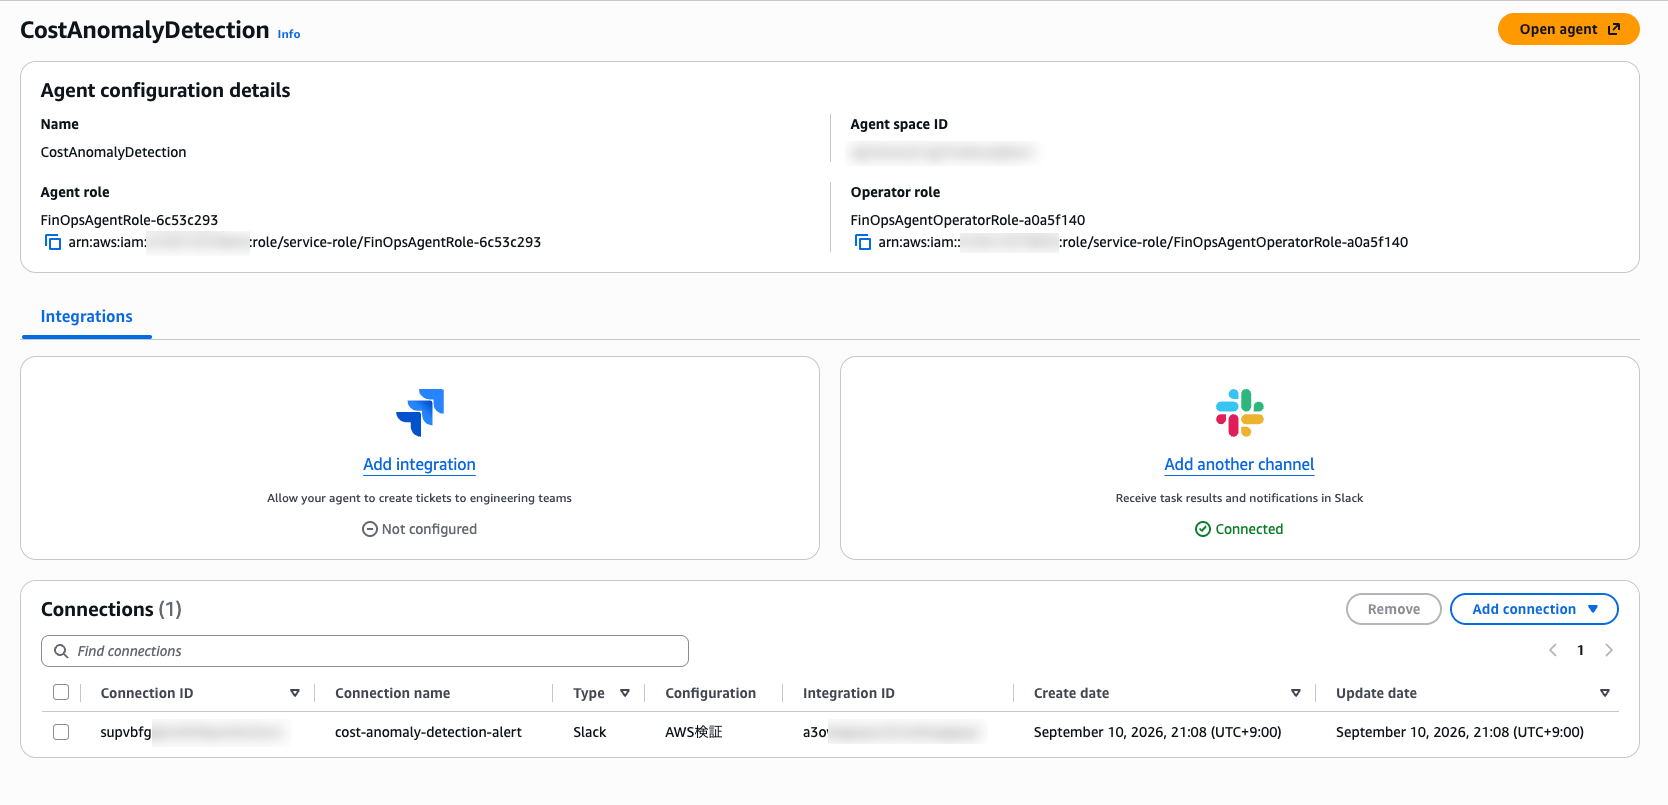Copy the Operator role ARN
The height and width of the screenshot is (805, 1668).
pos(863,242)
